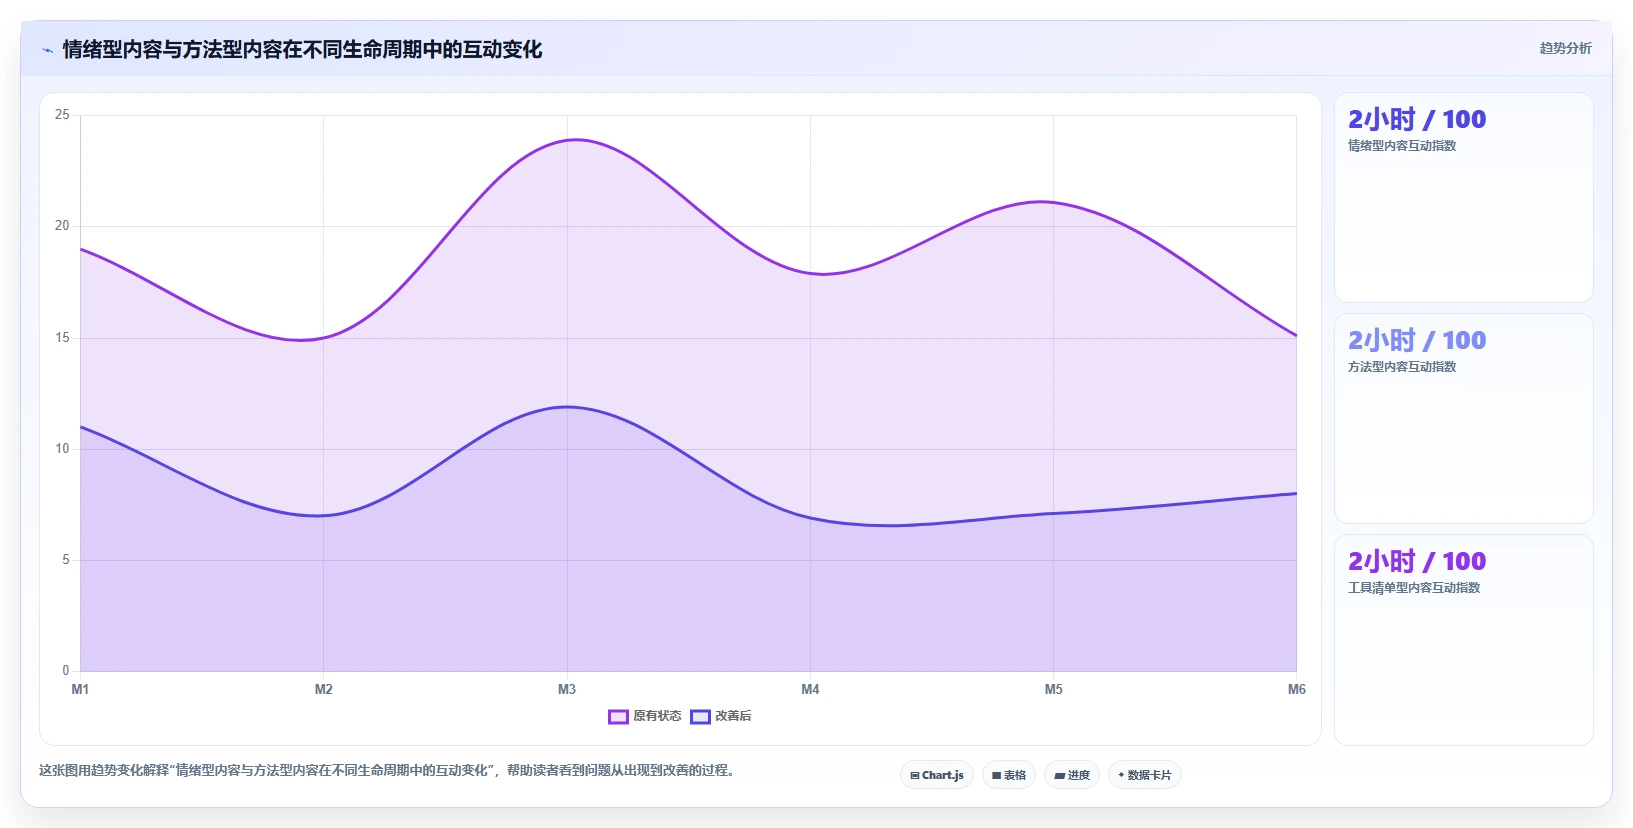Select the 方法型内容互动指数 card
Screen dimensions: 1633x828
click(1464, 419)
